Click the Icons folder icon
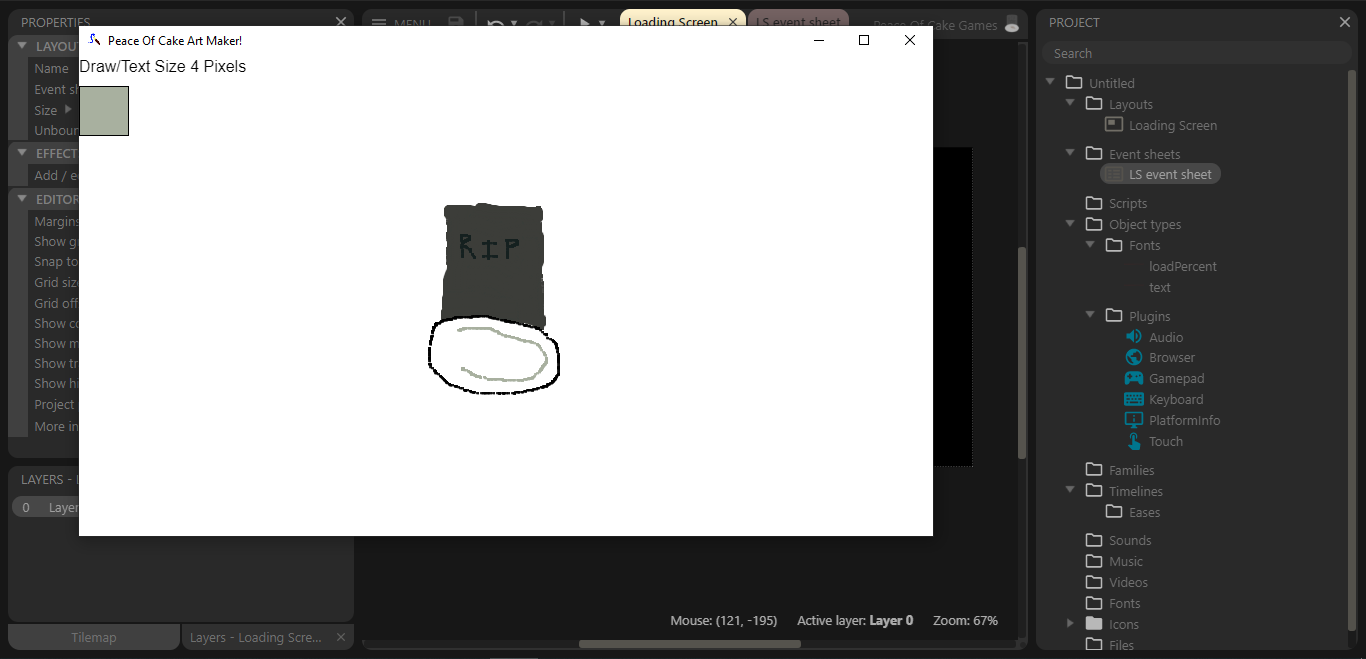This screenshot has height=659, width=1366. pos(1094,624)
